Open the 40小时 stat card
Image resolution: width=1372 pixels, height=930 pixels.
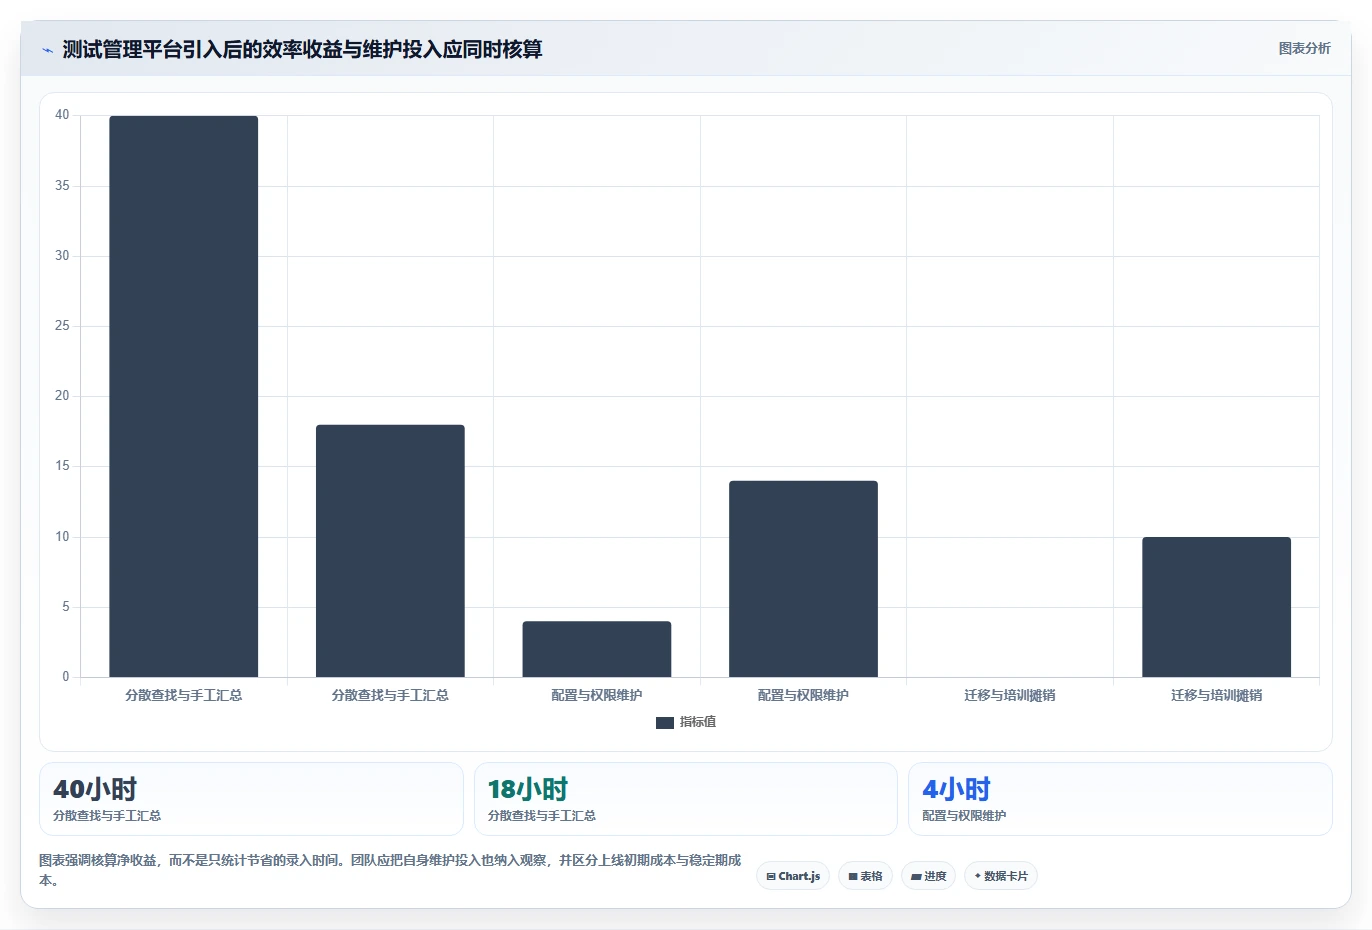[x=251, y=799]
